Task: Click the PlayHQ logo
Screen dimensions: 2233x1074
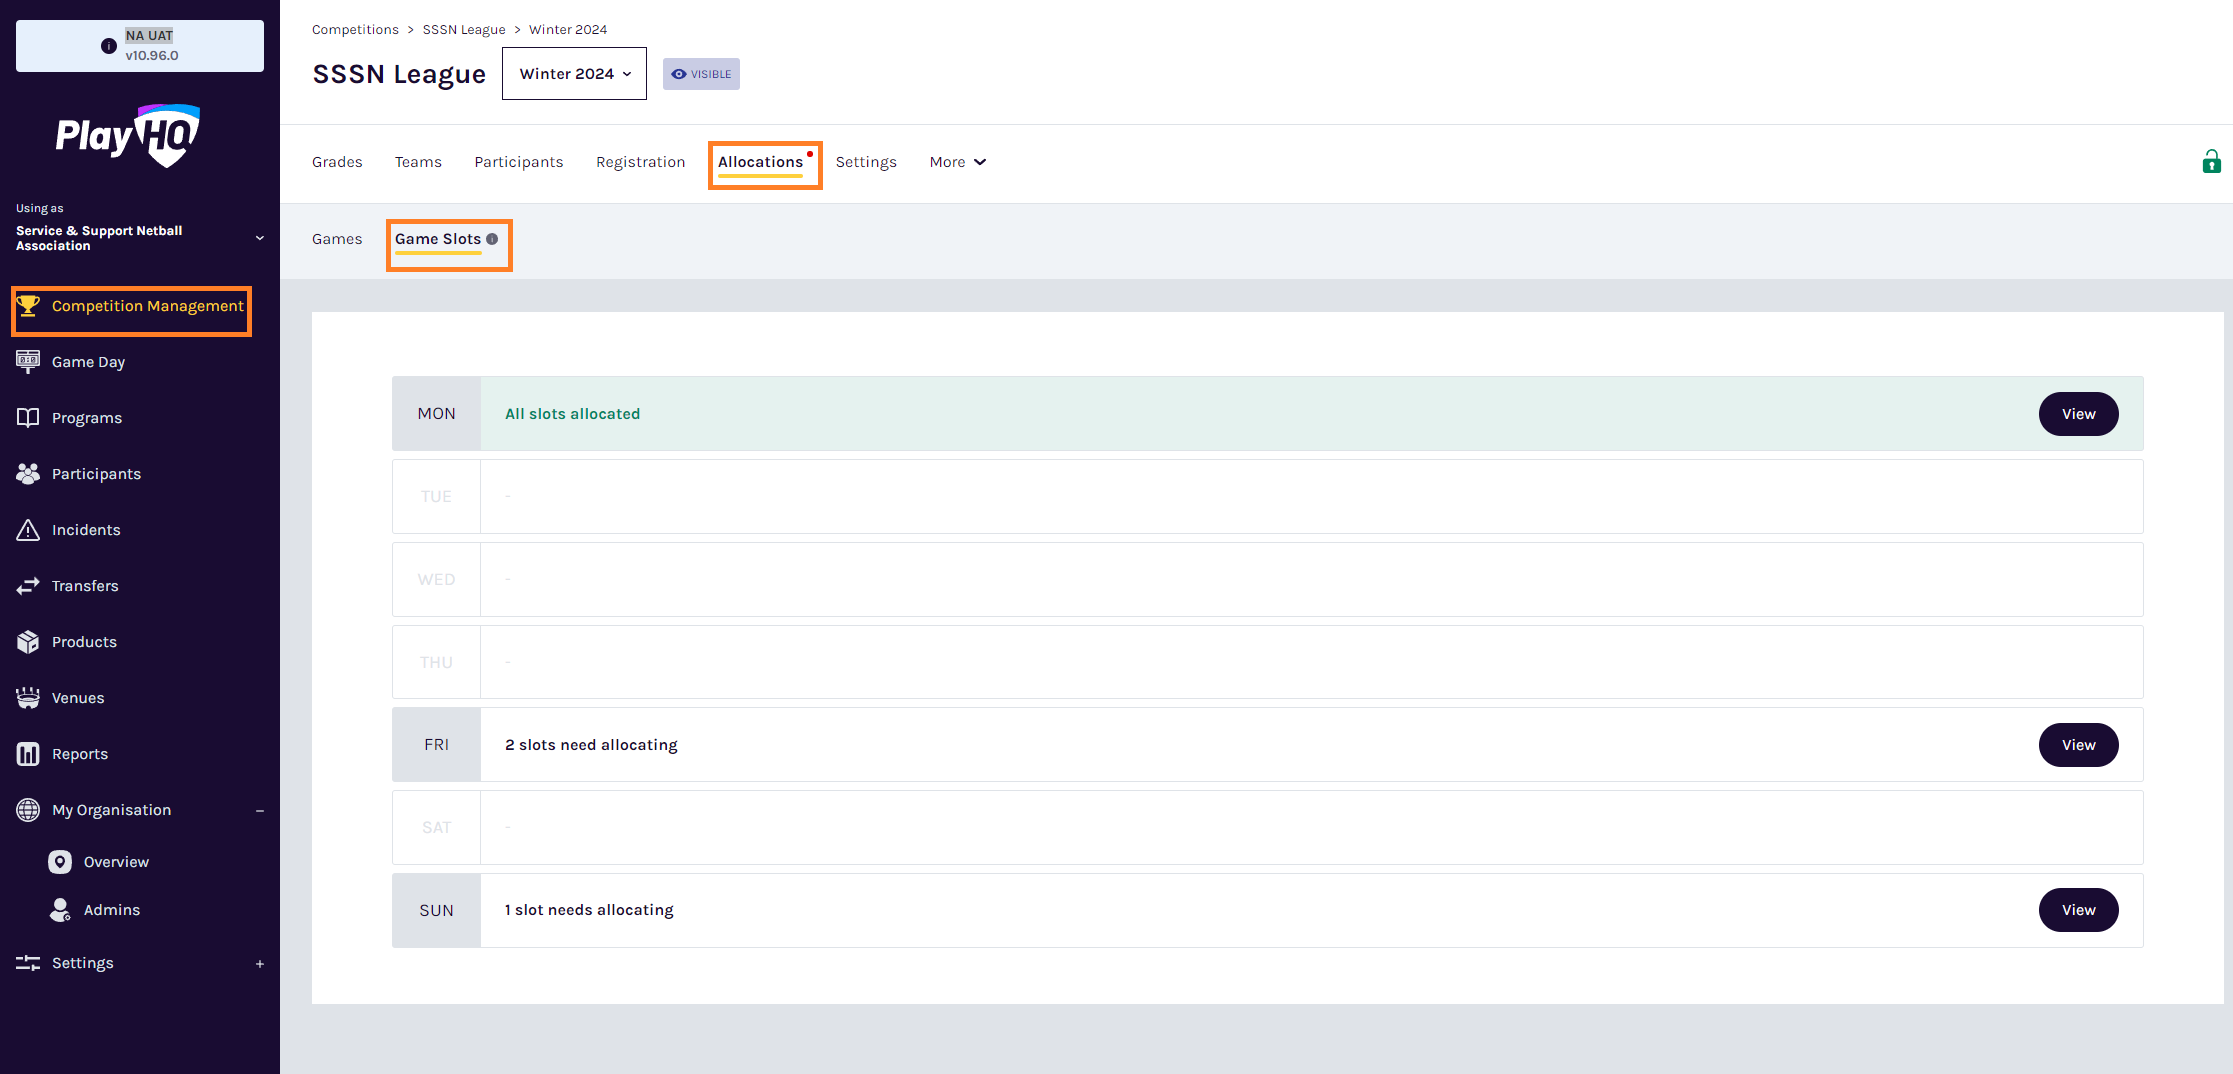Action: pyautogui.click(x=128, y=135)
